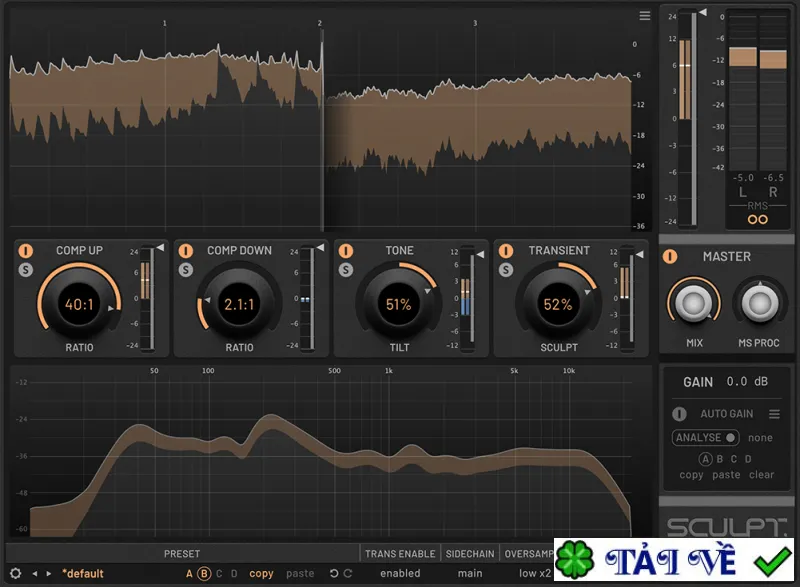The image size is (800, 587).
Task: Open the oversampling low x2 dropdown
Action: click(535, 573)
